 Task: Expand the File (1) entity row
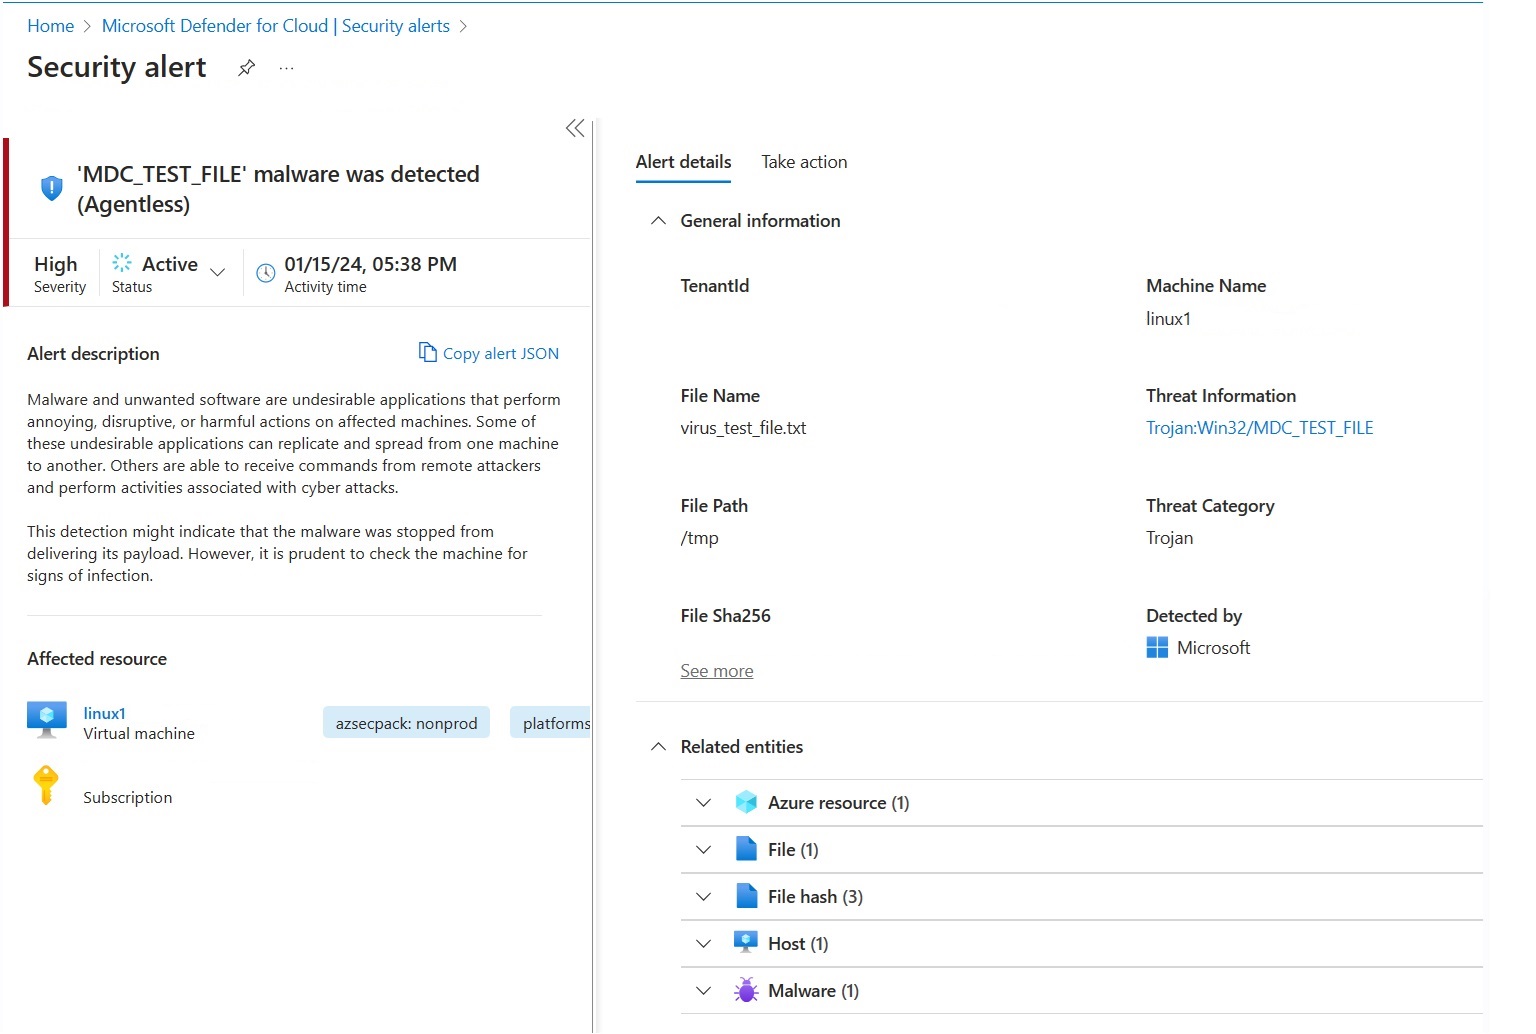click(x=1081, y=850)
